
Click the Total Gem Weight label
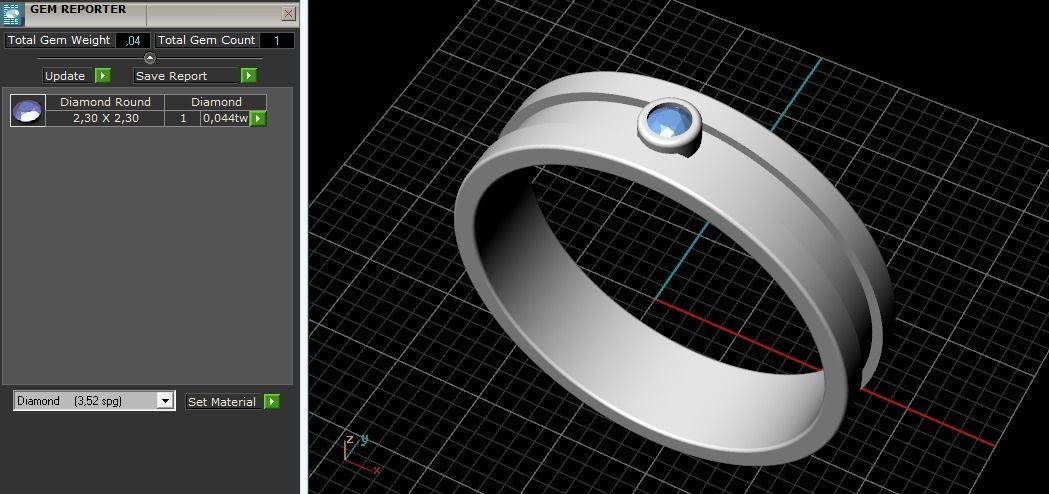click(59, 40)
